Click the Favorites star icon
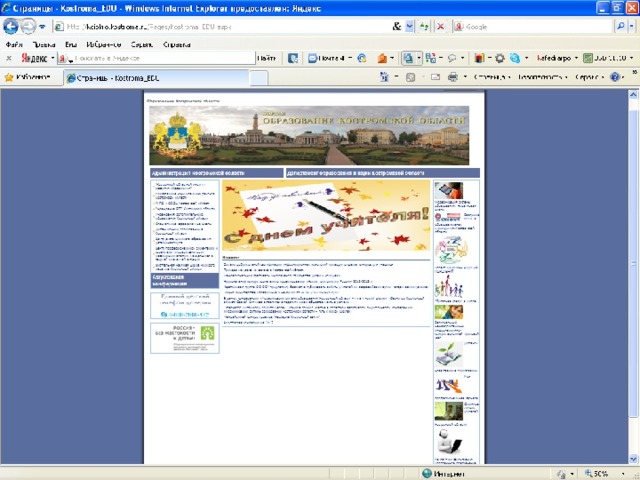Viewport: 640px width, 480px height. click(9, 77)
